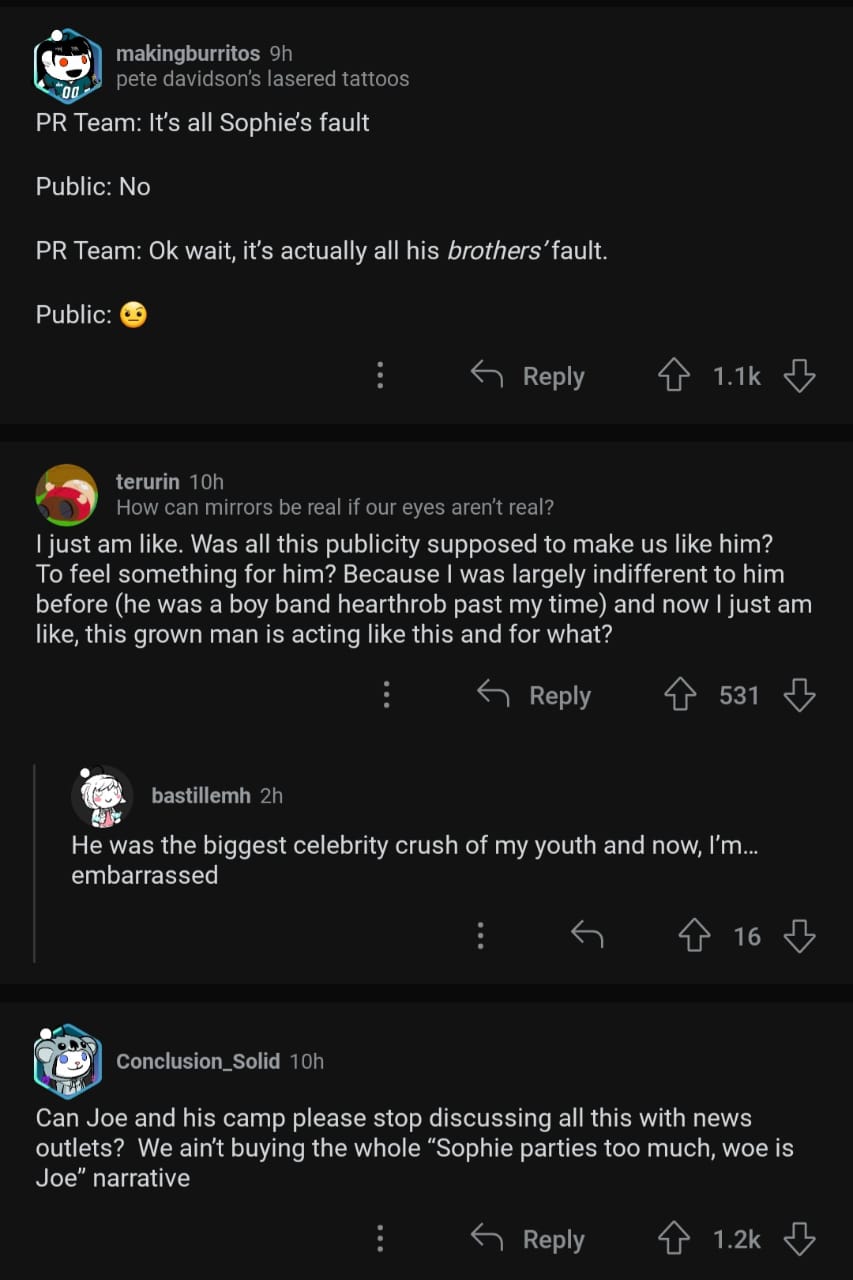Click reply arrow on bastillemh's comment

coord(587,936)
